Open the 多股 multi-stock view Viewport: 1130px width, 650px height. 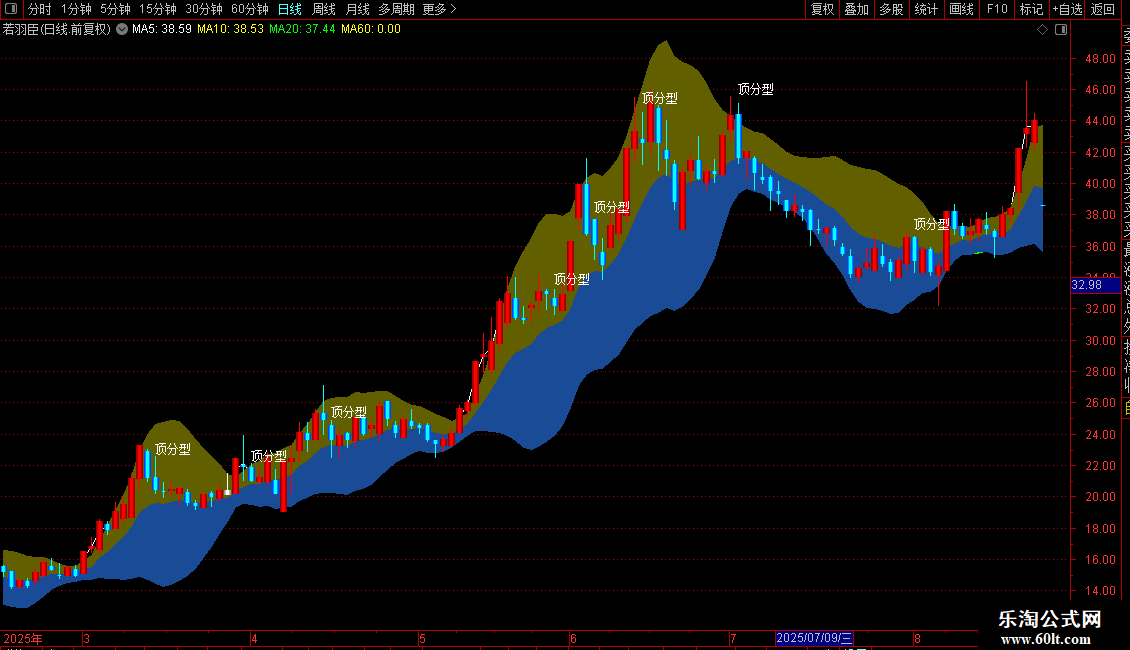point(891,9)
